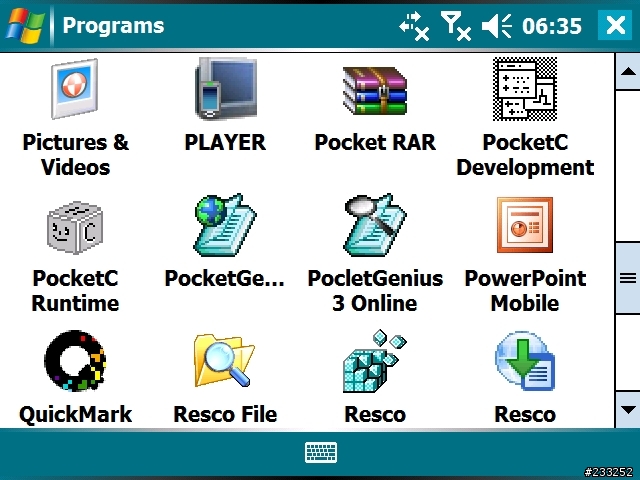Select the "Pictures & Videos" label

(76, 155)
